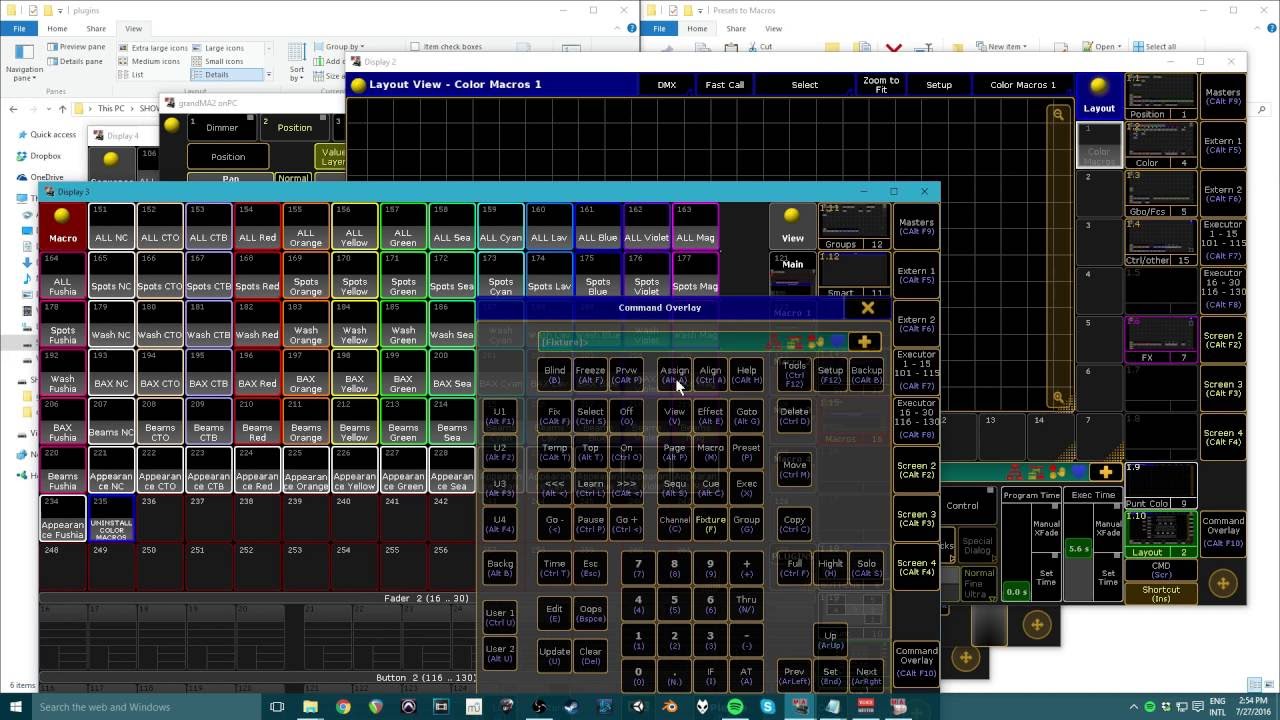1280x720 pixels.
Task: Open Skype from the taskbar
Action: (767, 706)
